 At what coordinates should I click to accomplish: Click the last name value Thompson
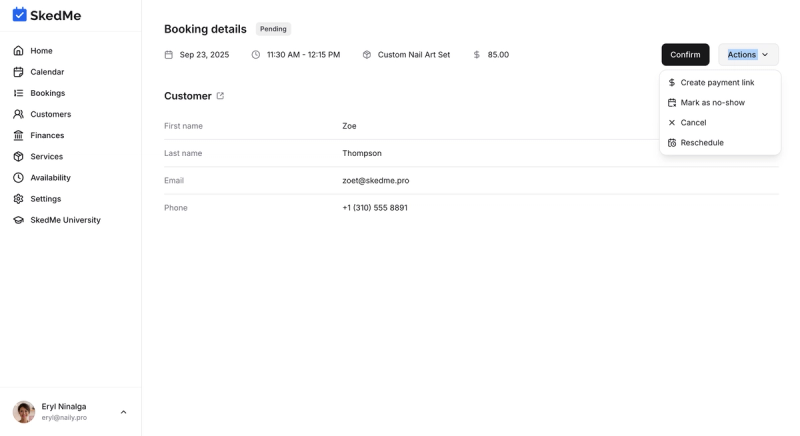pyautogui.click(x=362, y=153)
